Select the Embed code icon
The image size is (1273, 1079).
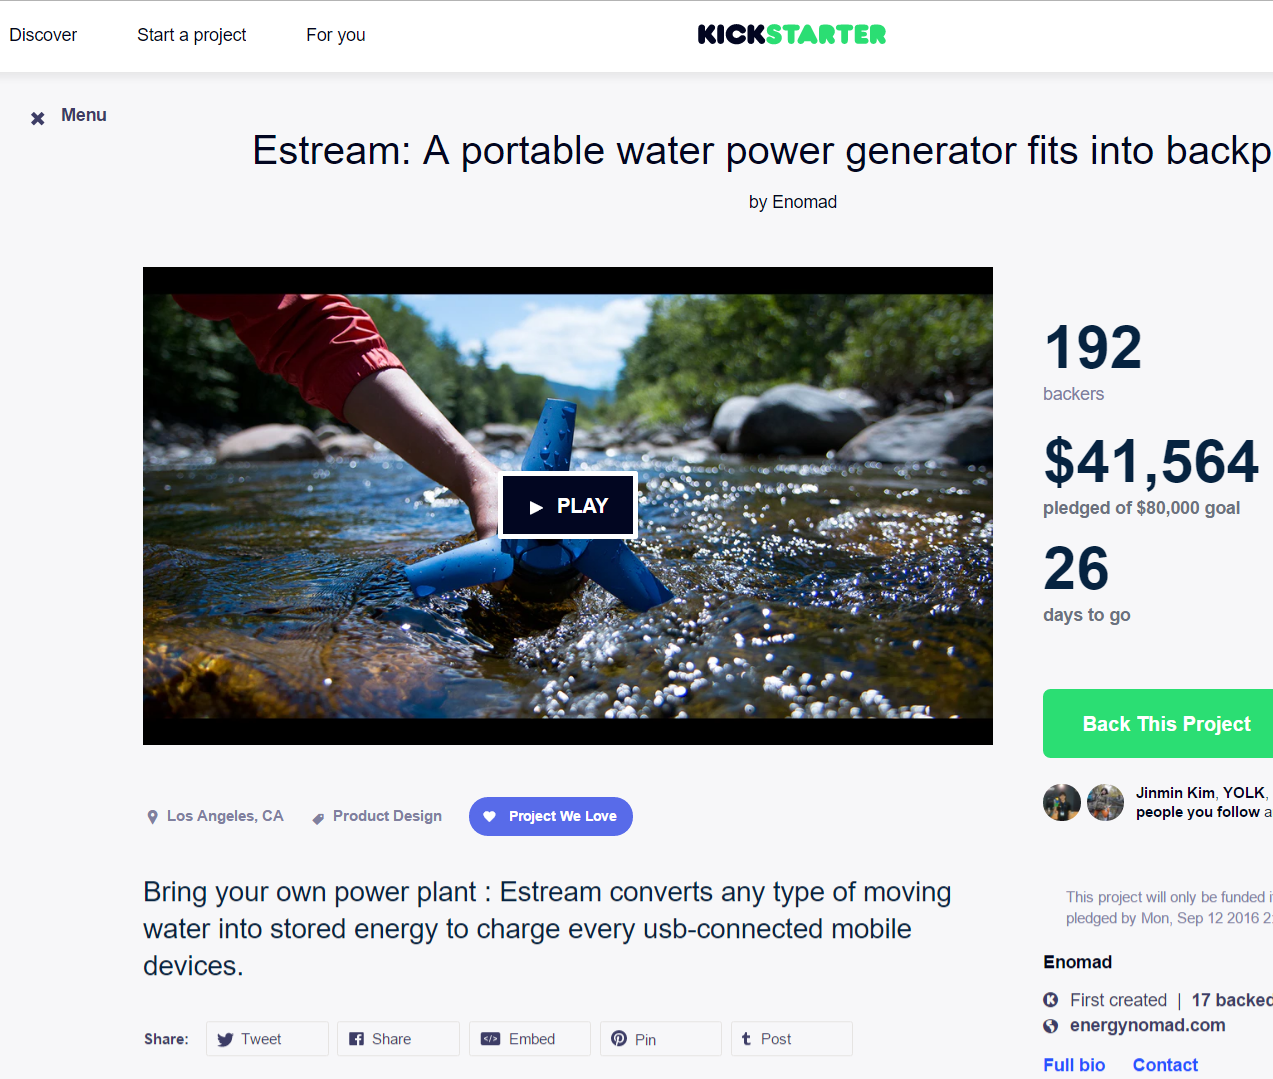click(491, 1038)
